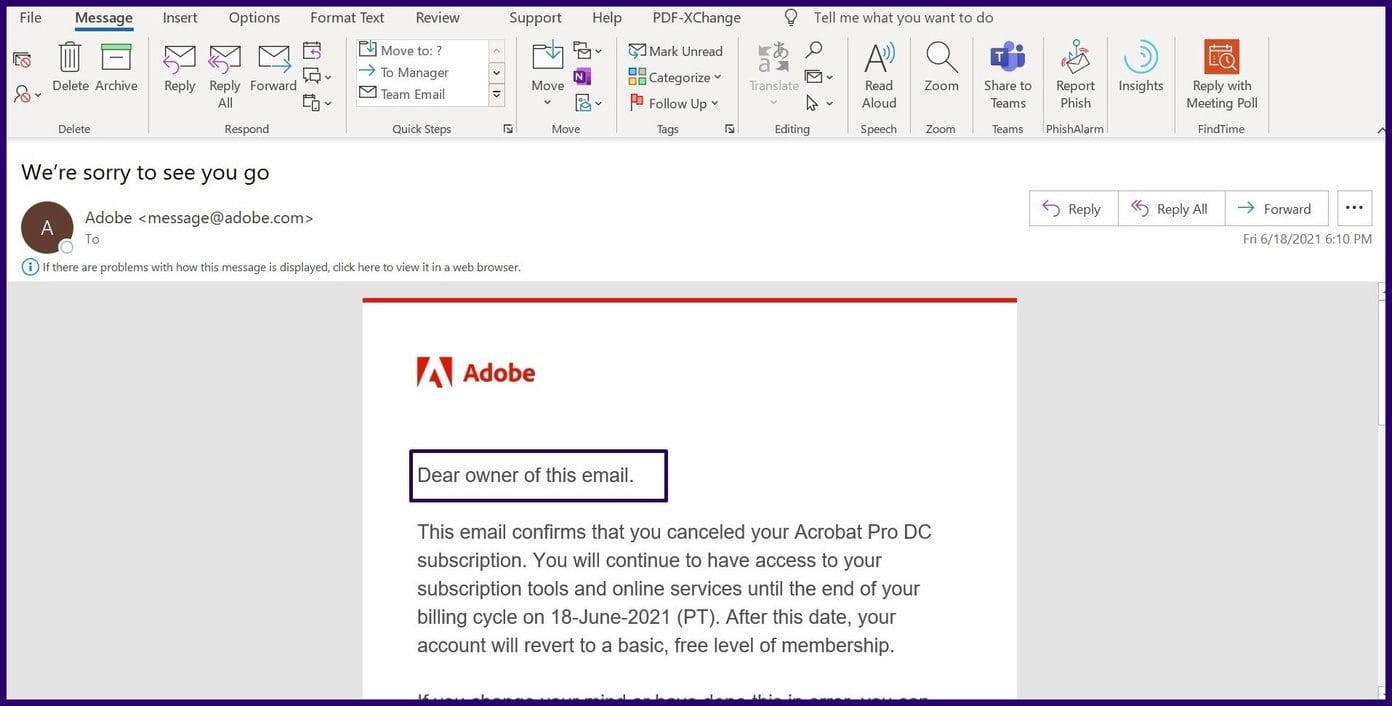The image size is (1392, 706).
Task: Open the Actions dropdown in Move group
Action: pyautogui.click(x=587, y=102)
